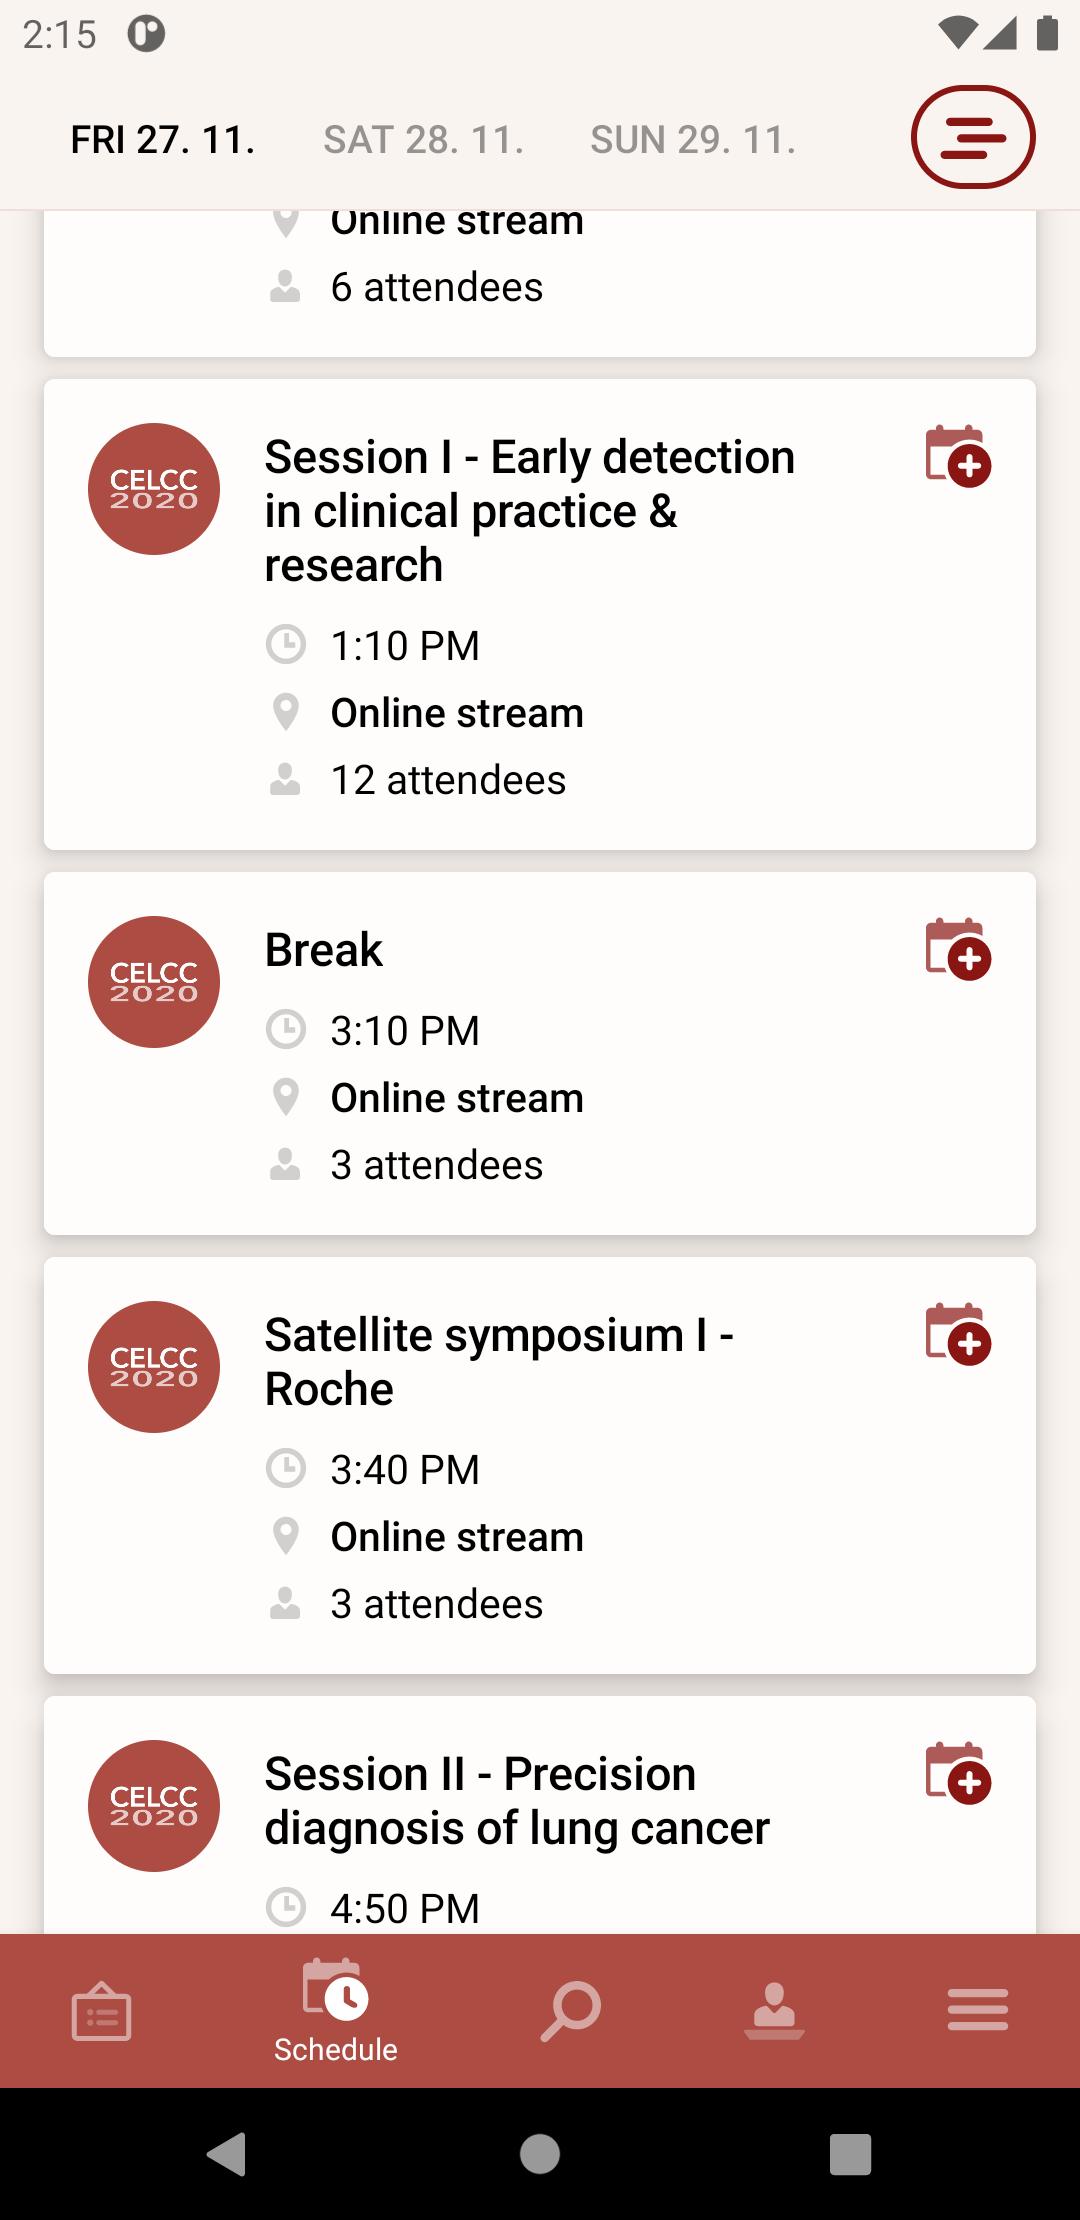
Task: Select the Schedule tab in bottom navigation
Action: pos(336,2011)
